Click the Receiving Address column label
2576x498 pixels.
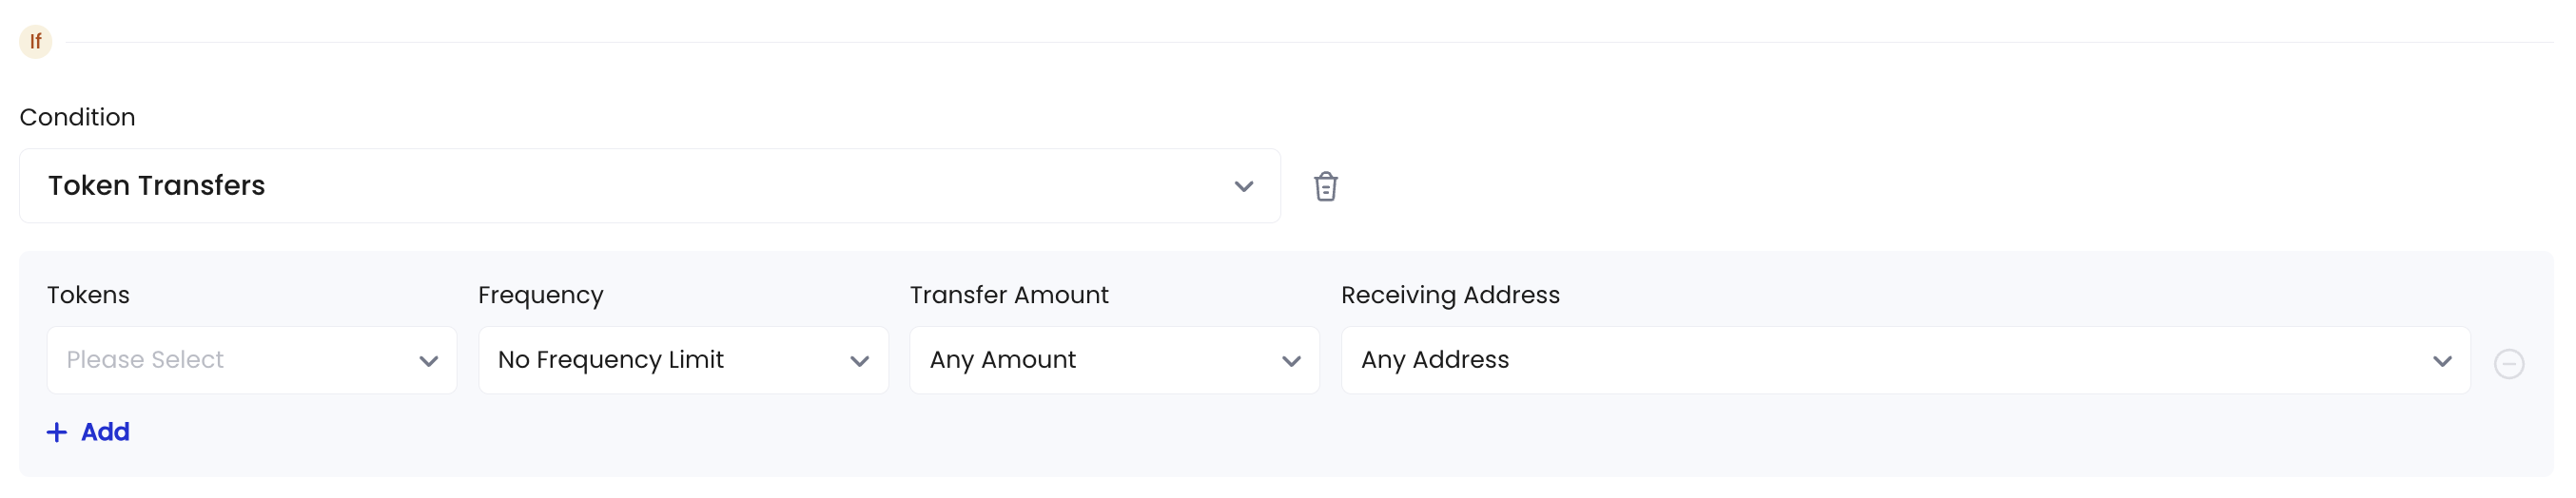tap(1450, 296)
